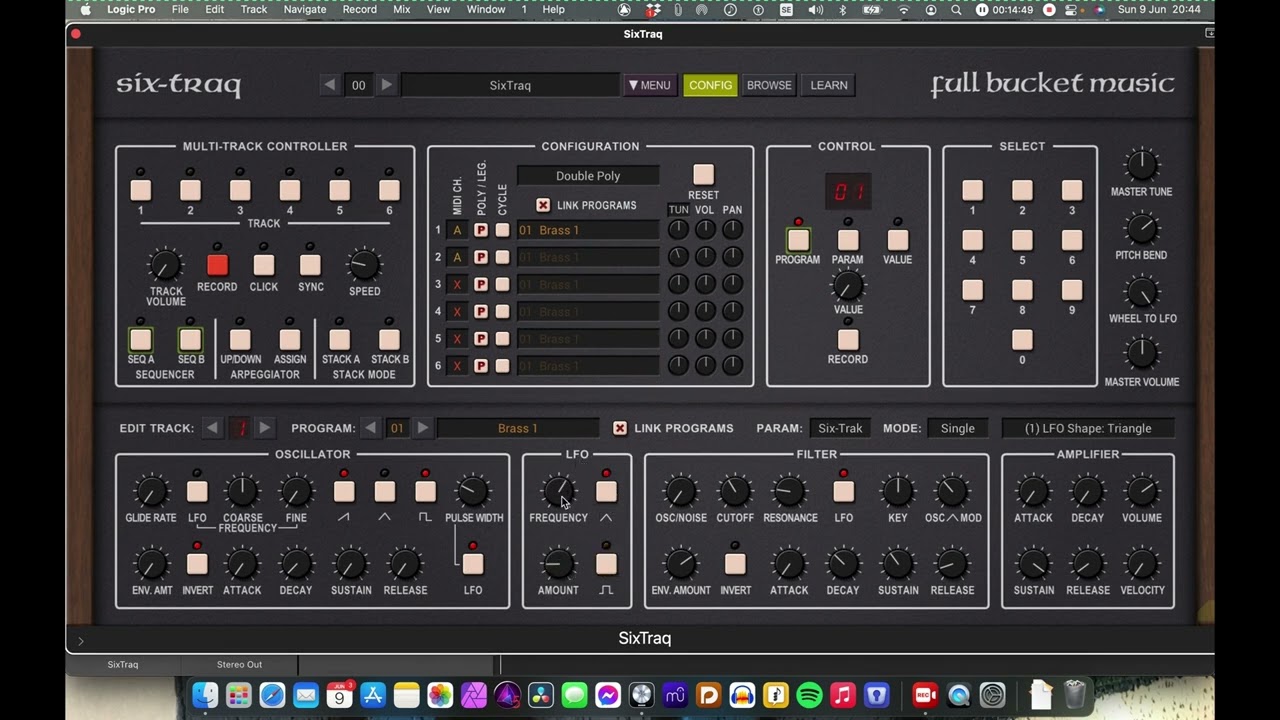The height and width of the screenshot is (720, 1280).
Task: Uncheck LINK PROGRAMS in Configuration panel
Action: click(x=543, y=205)
